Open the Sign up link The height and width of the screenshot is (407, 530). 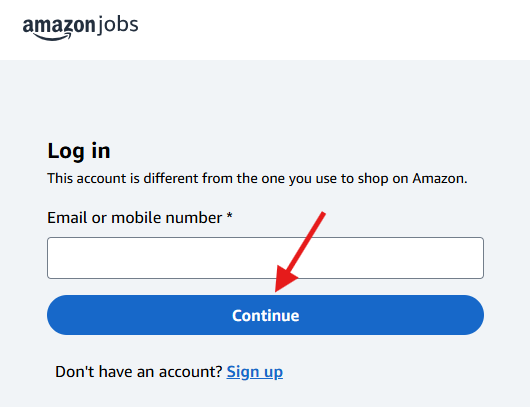(x=255, y=372)
